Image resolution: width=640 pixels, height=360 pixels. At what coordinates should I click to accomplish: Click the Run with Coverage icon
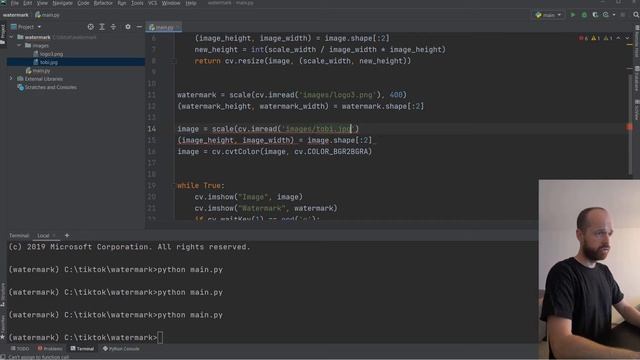[x=595, y=15]
